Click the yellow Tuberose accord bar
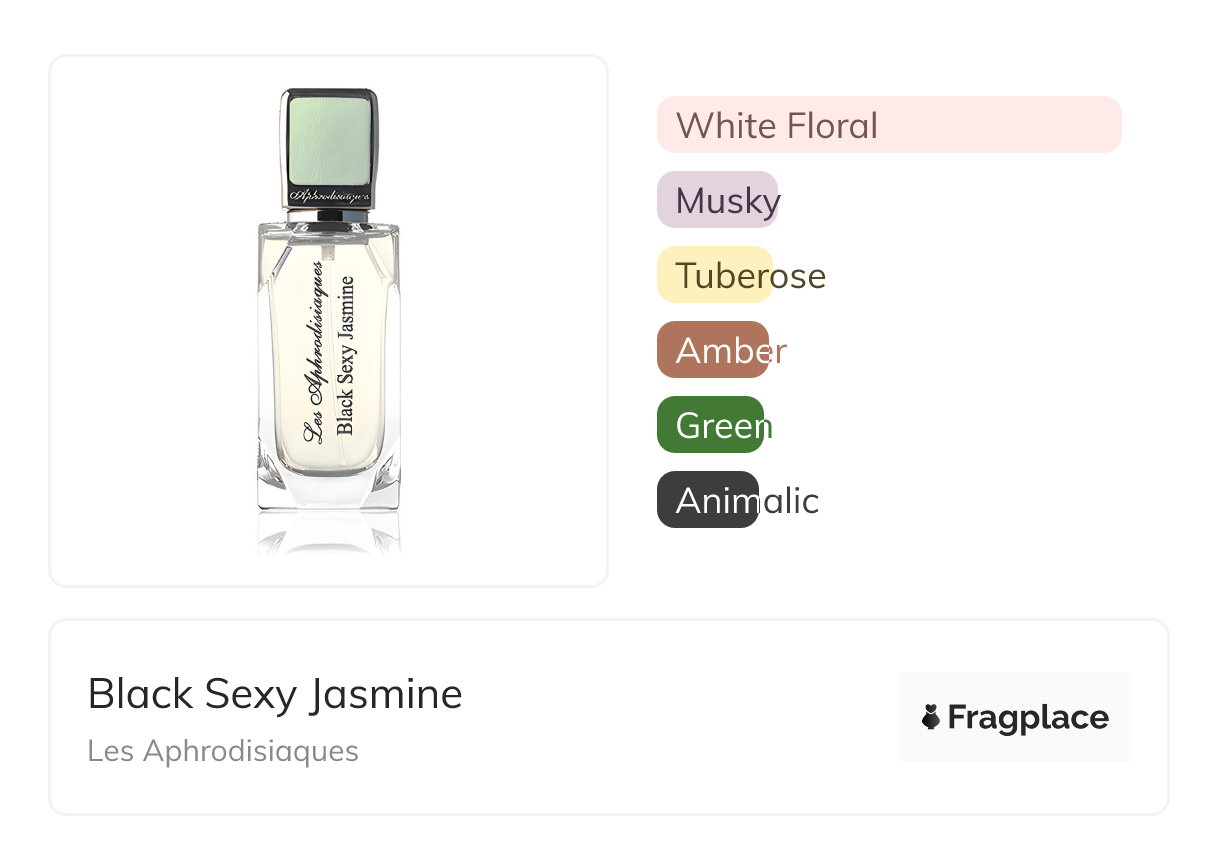 pos(713,275)
